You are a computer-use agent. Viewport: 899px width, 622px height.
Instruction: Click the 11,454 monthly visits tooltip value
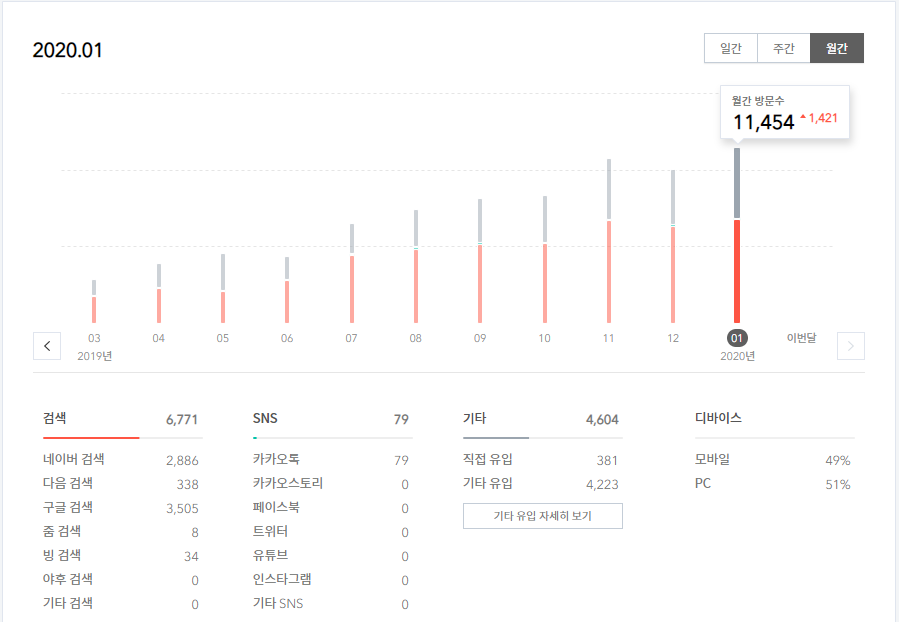[x=764, y=122]
